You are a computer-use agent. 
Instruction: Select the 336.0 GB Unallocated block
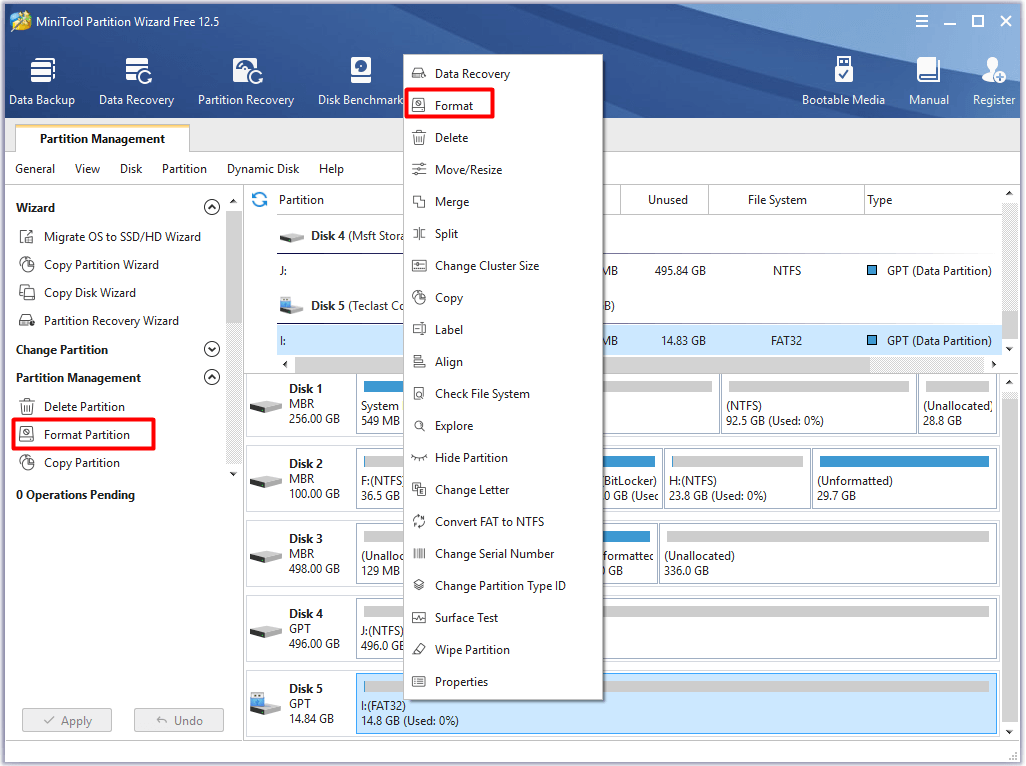pyautogui.click(x=828, y=553)
